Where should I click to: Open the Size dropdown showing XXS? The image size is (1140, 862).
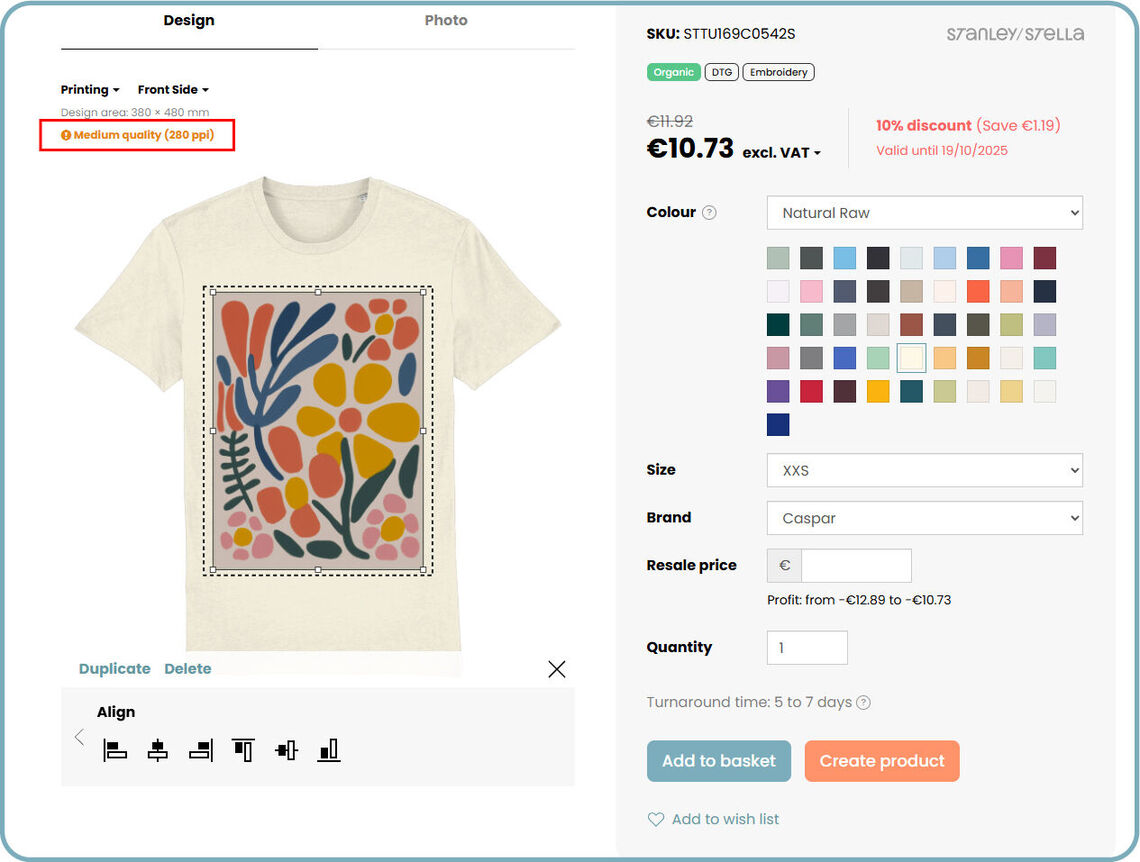(924, 470)
